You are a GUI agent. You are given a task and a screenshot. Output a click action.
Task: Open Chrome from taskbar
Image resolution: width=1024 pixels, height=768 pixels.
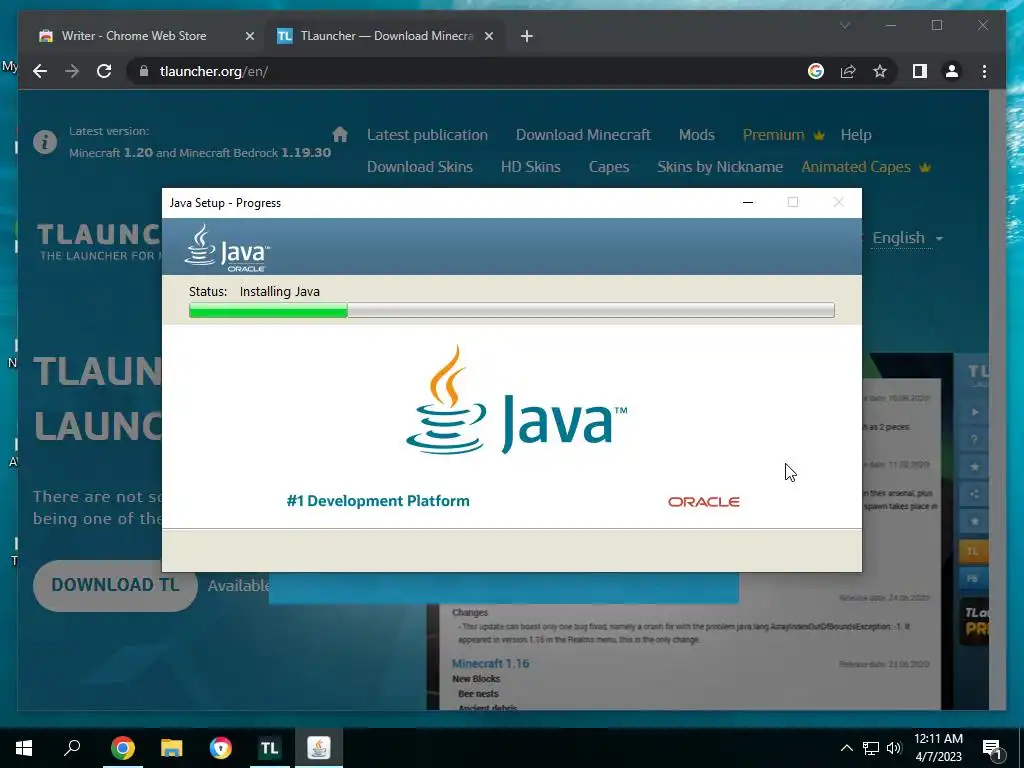122,748
